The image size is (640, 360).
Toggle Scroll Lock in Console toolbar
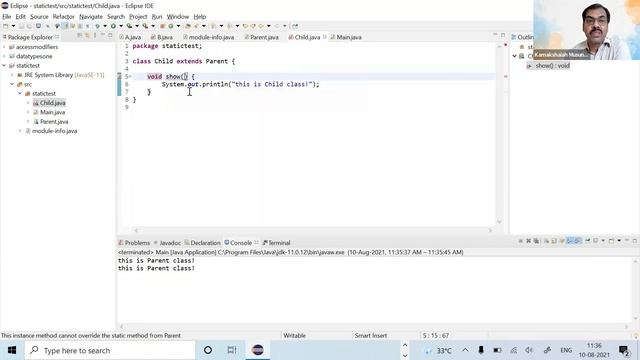coord(553,241)
